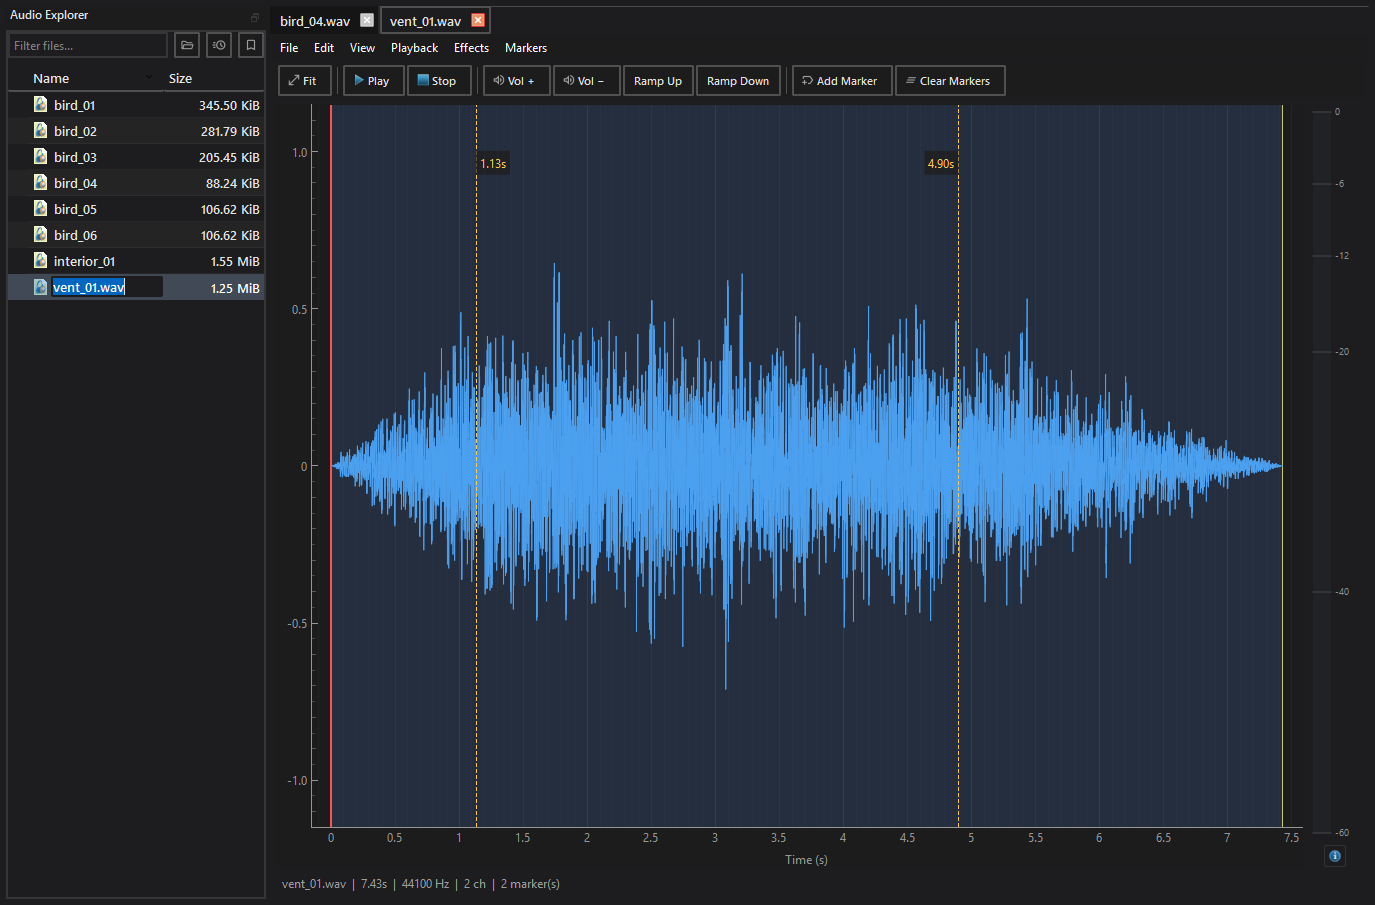Undock the Audio Explorer panel via float icon
Viewport: 1375px width, 905px height.
(x=255, y=17)
